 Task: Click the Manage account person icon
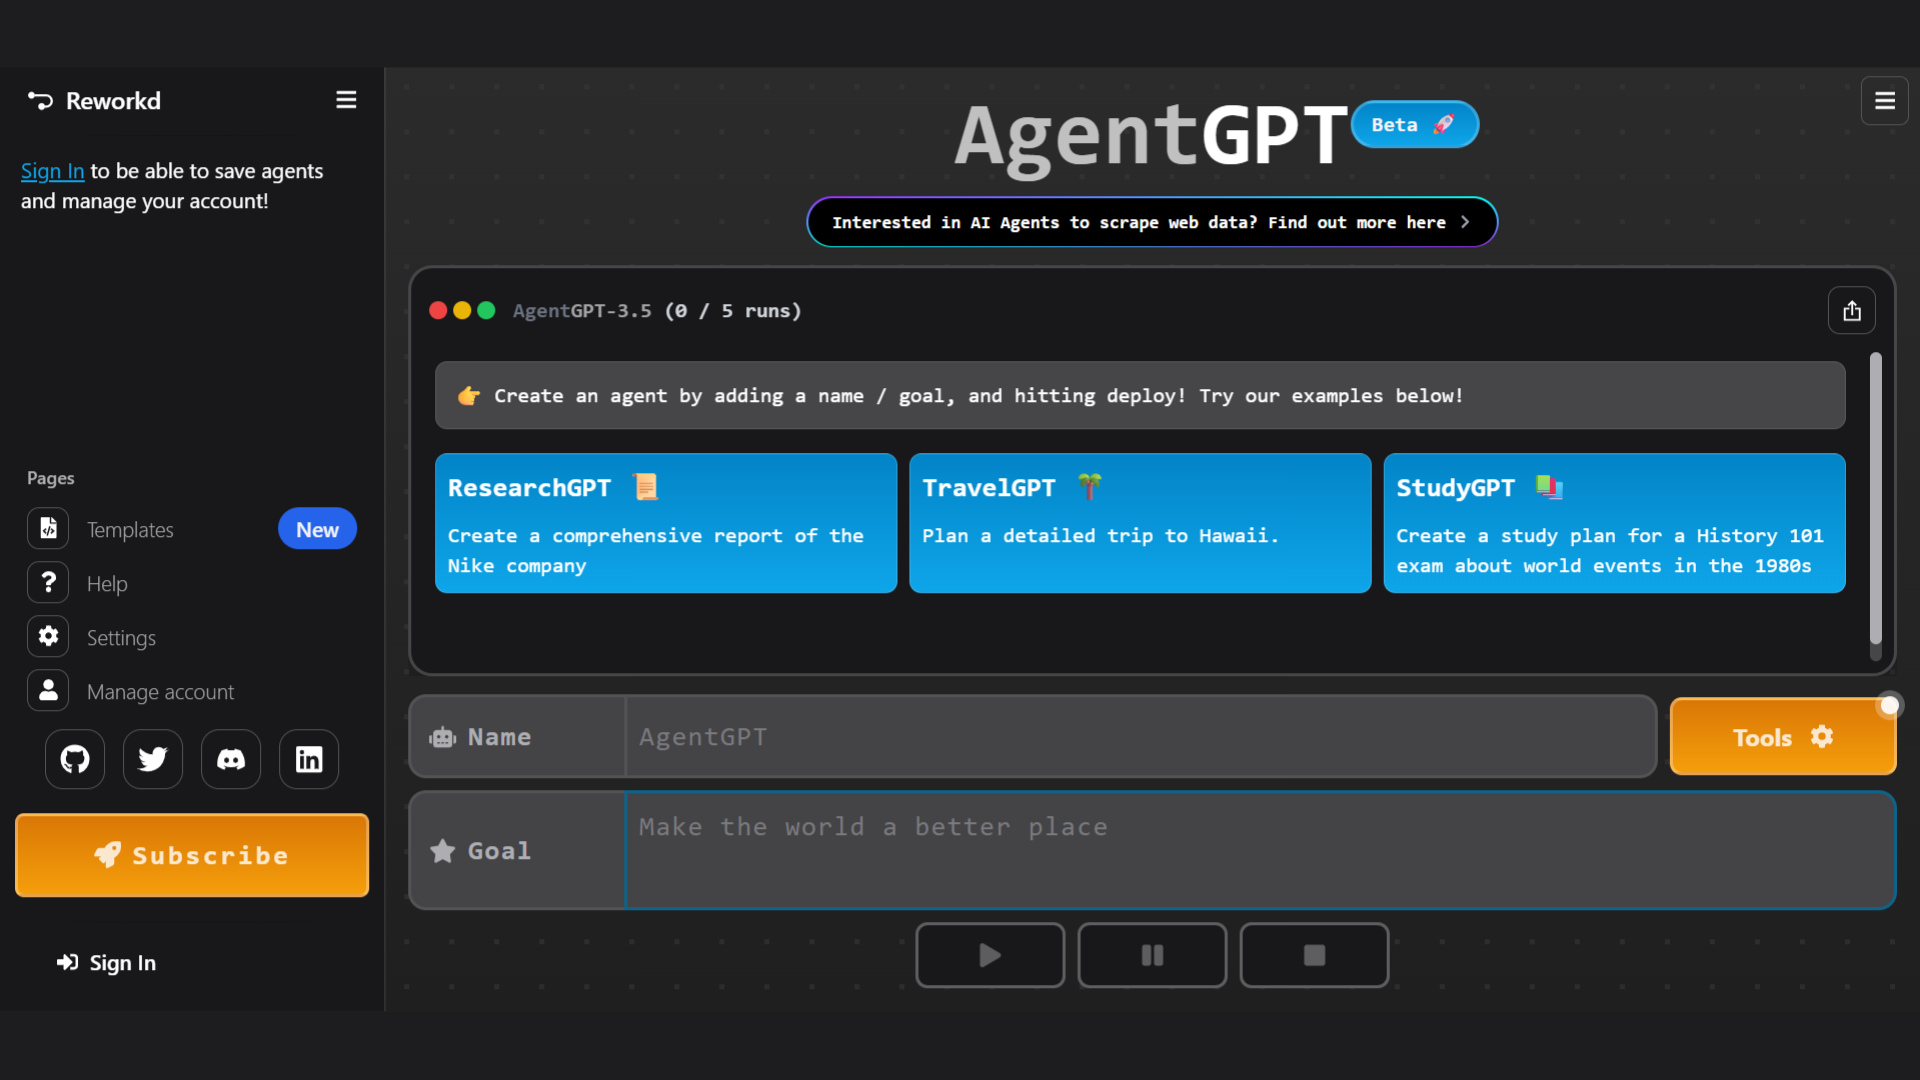click(48, 691)
